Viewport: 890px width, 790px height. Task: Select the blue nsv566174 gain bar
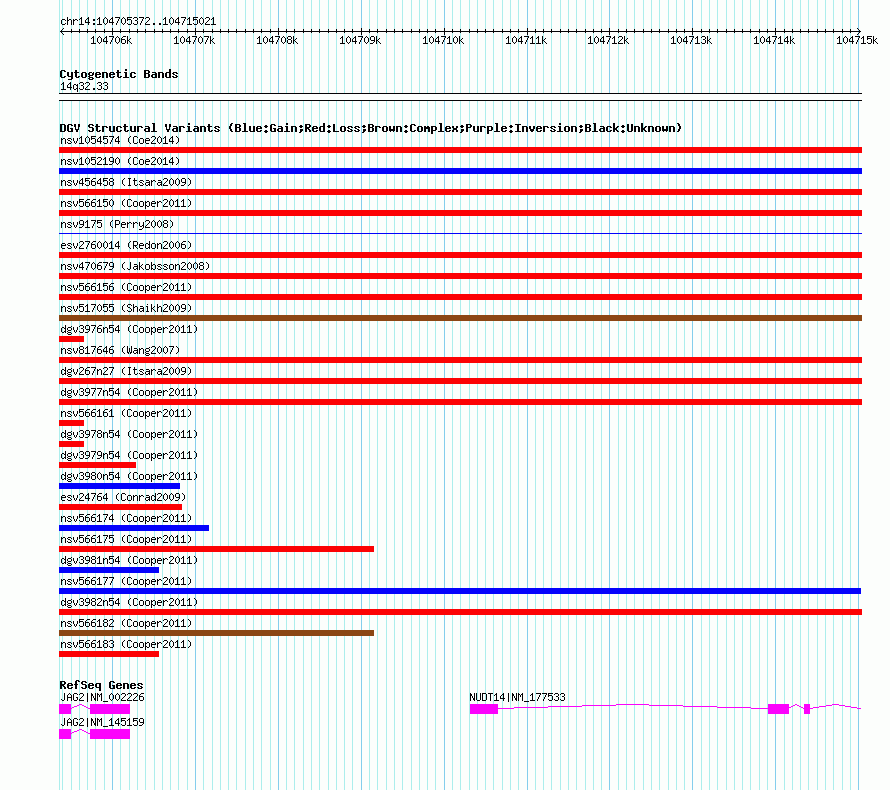(134, 528)
